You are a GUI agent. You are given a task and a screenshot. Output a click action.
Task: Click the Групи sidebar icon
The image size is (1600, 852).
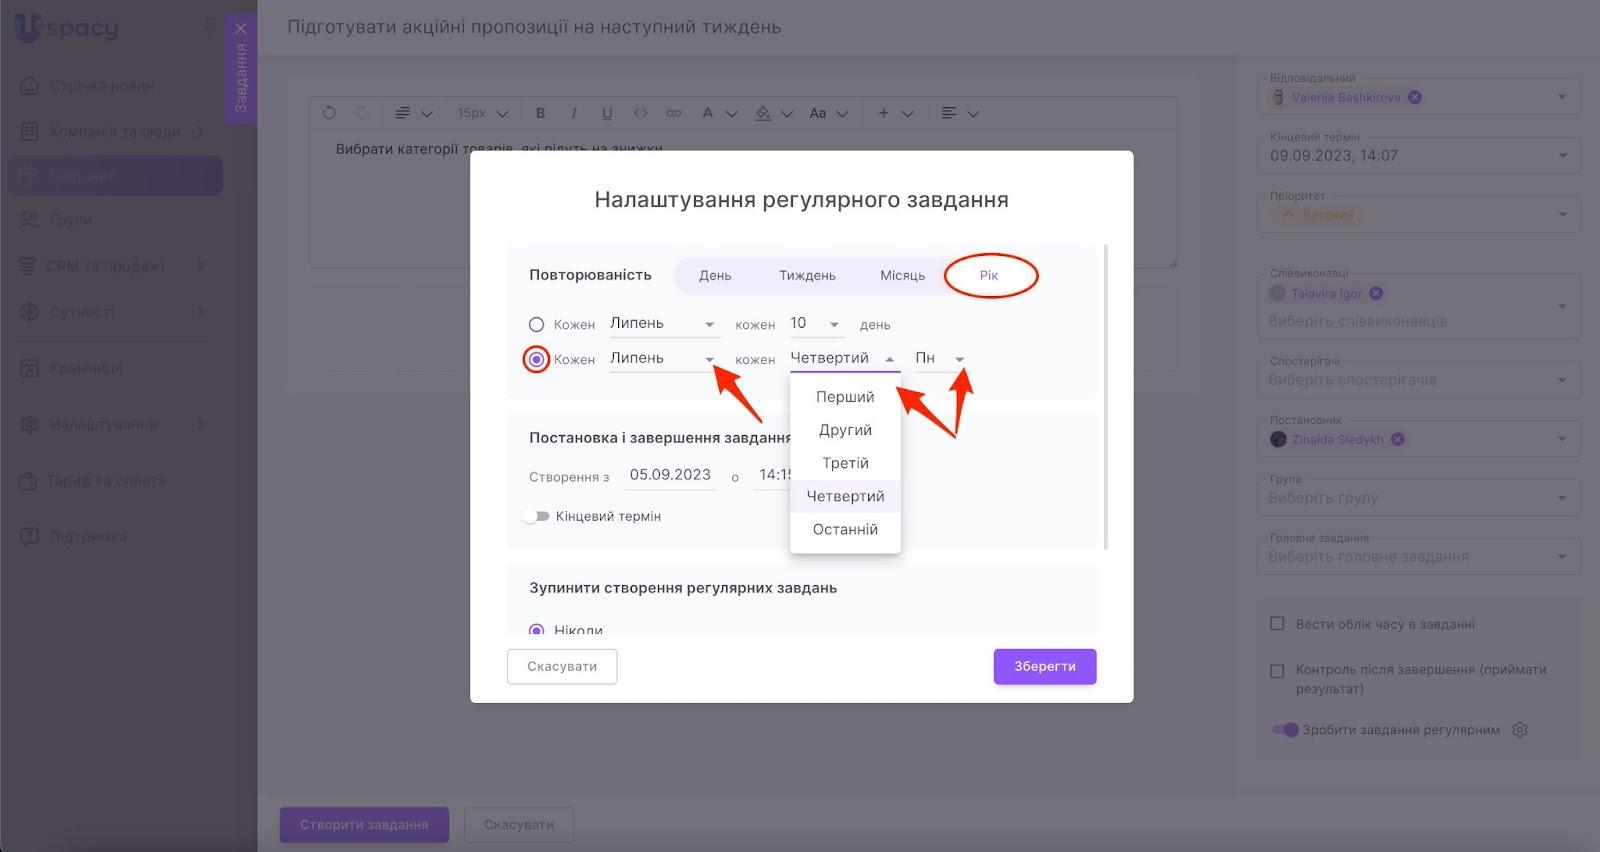click(30, 220)
